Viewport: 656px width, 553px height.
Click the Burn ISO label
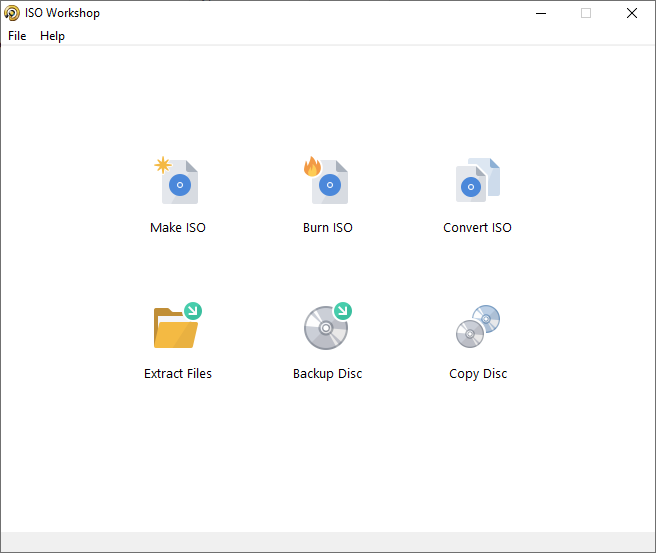328,228
